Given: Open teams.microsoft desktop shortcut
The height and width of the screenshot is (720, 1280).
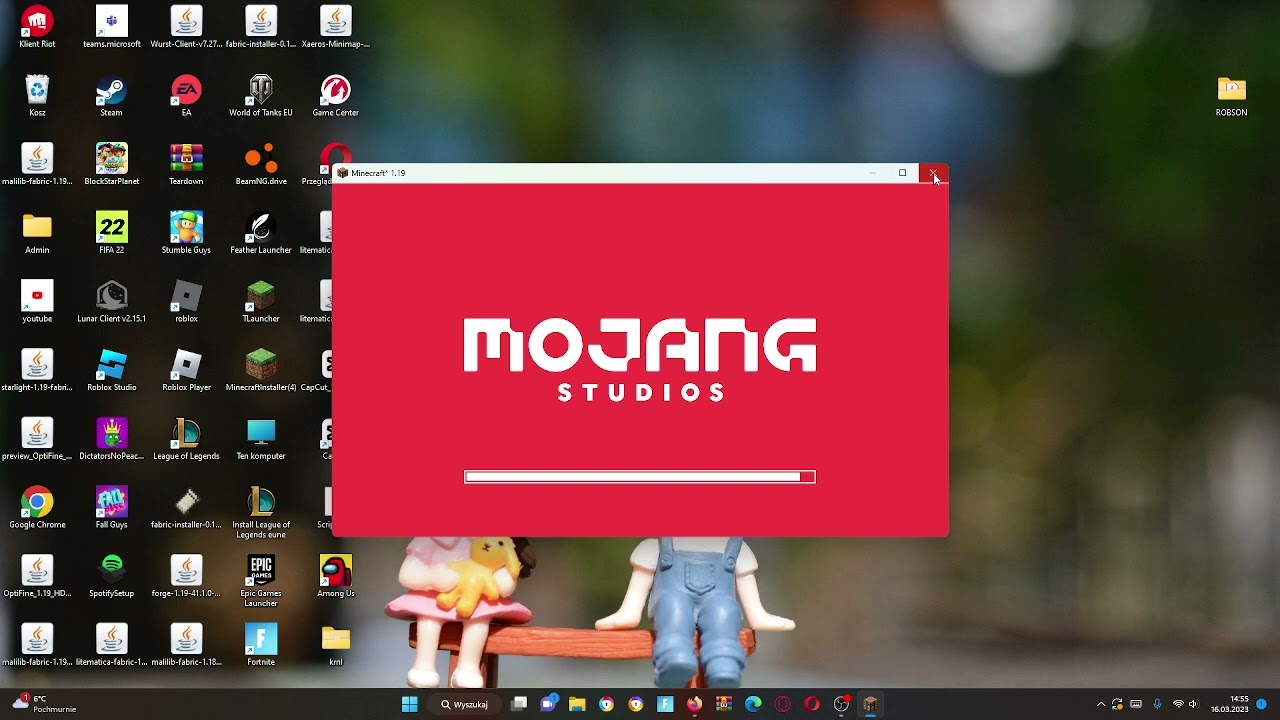Looking at the screenshot, I should [x=111, y=27].
